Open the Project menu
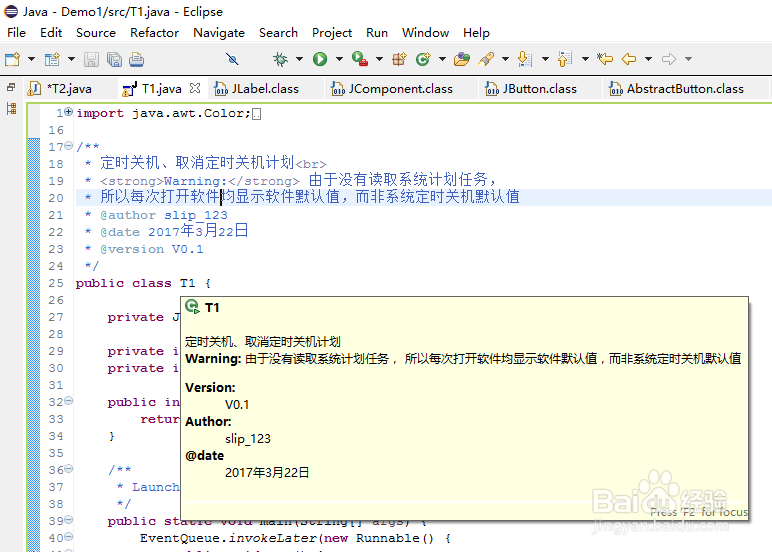The width and height of the screenshot is (772, 552). click(x=332, y=32)
